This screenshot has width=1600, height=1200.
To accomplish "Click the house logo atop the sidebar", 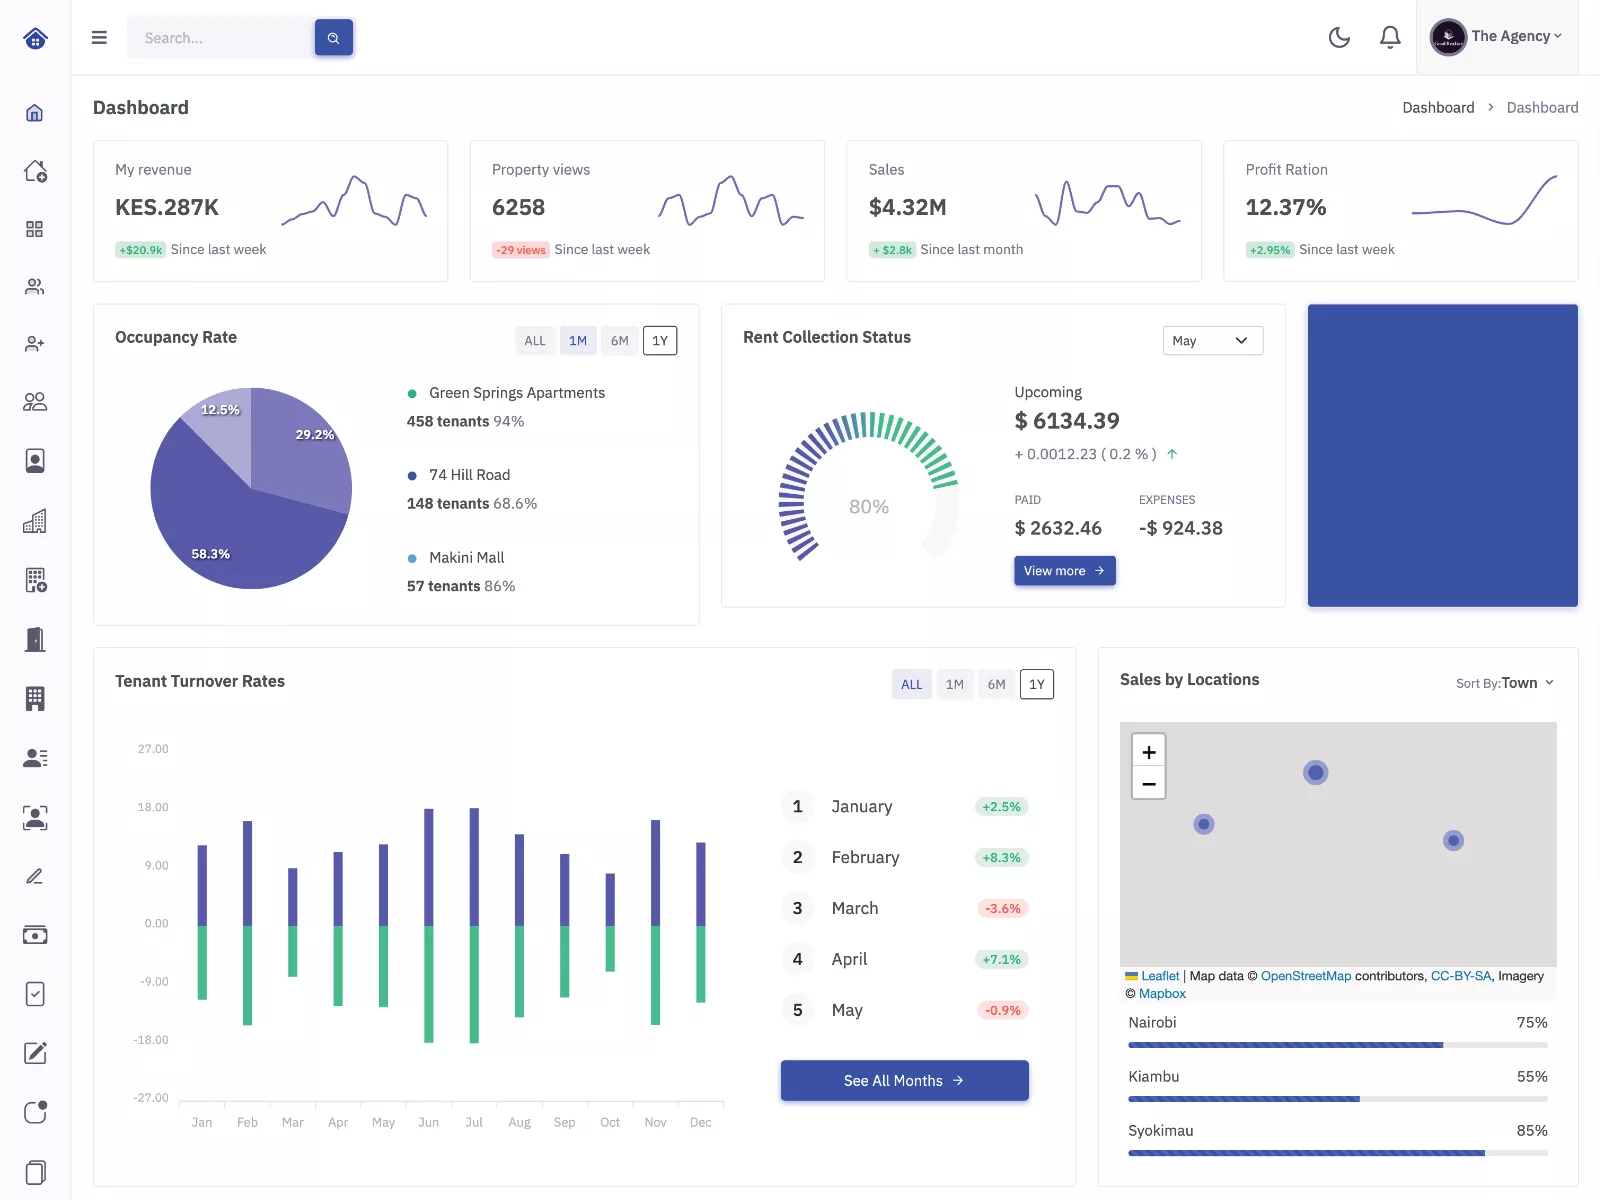I will 35,38.
